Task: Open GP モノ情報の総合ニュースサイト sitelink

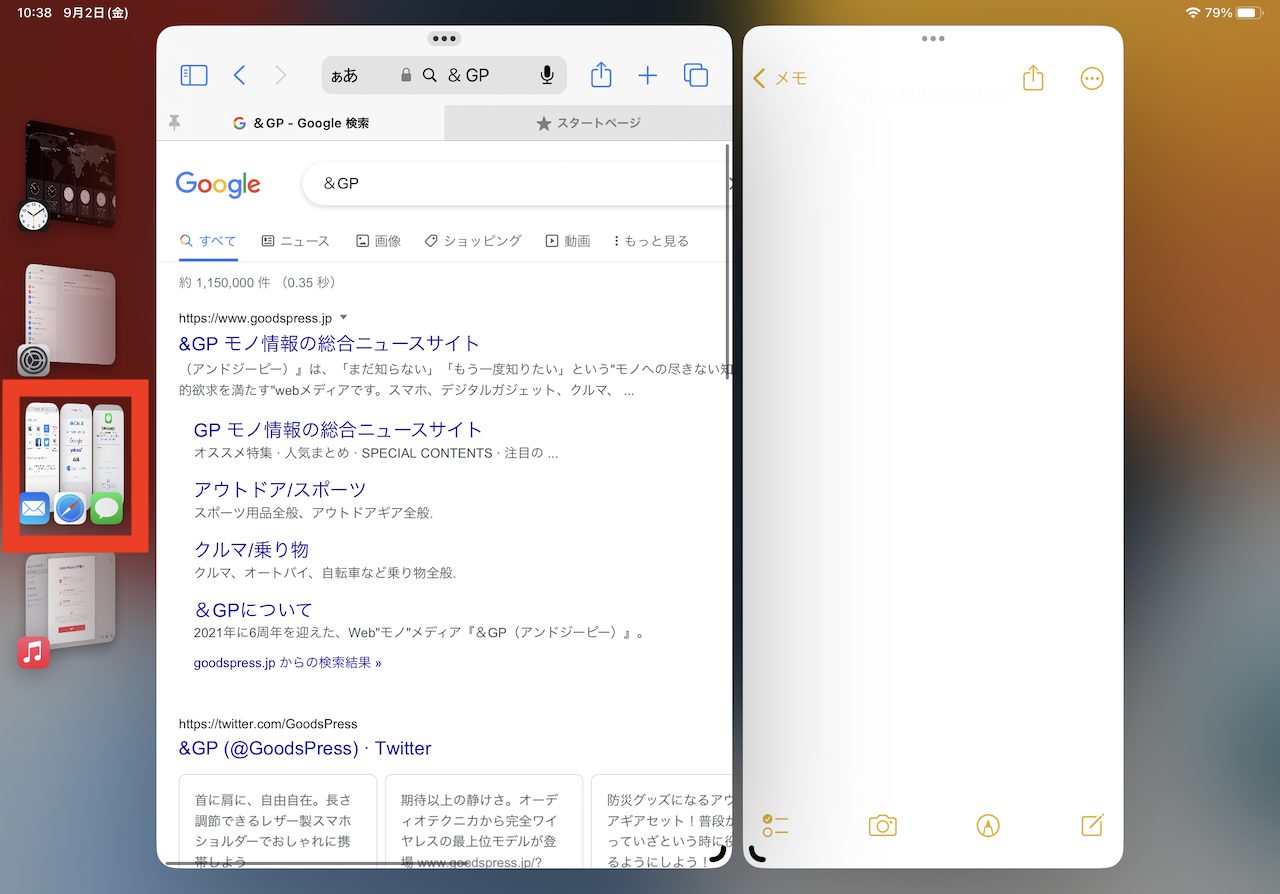Action: 338,430
